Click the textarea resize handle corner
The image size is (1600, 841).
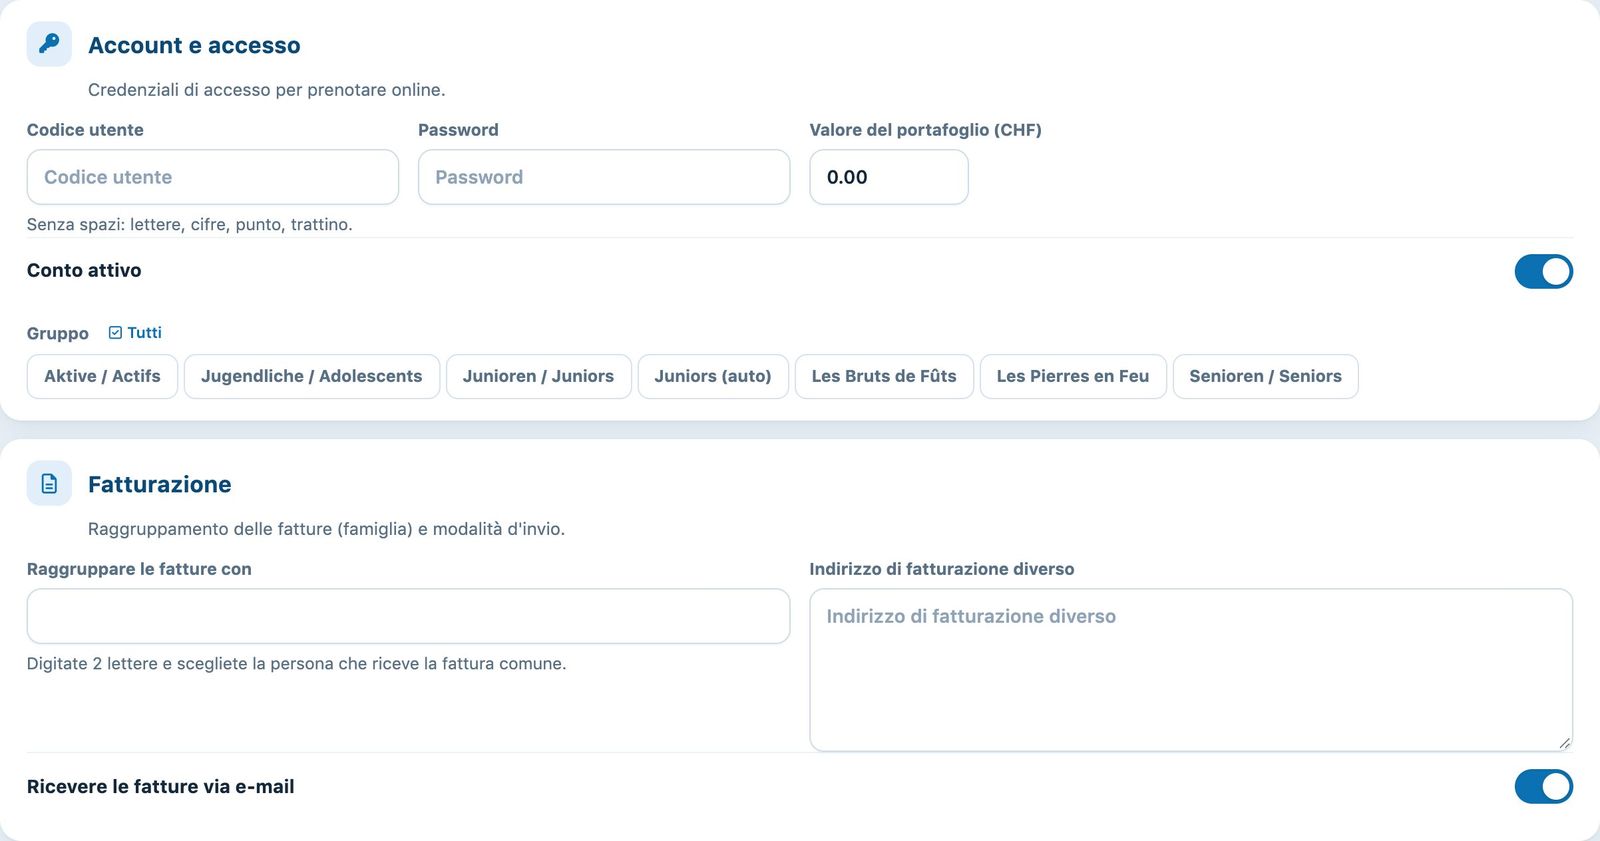1564,742
